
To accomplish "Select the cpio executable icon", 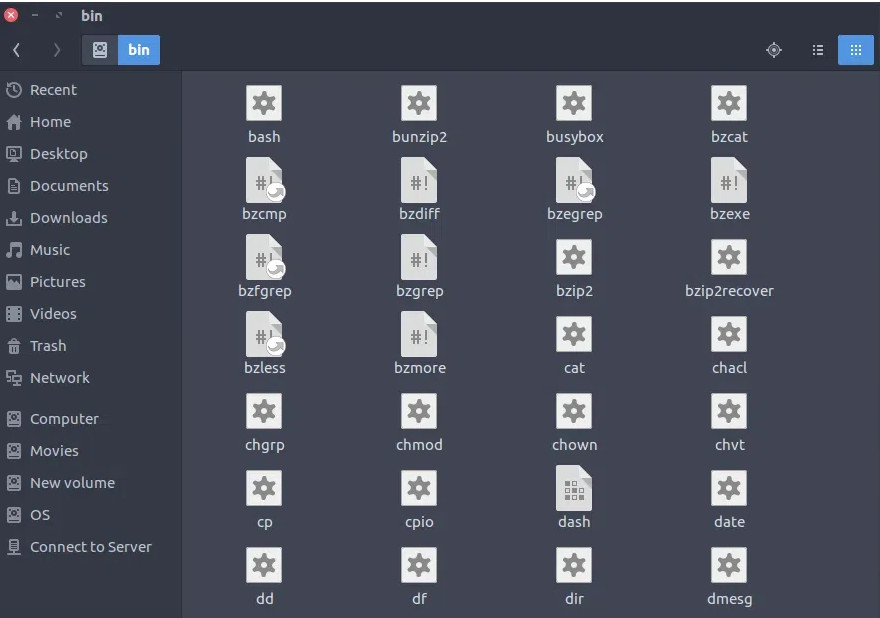I will (419, 488).
